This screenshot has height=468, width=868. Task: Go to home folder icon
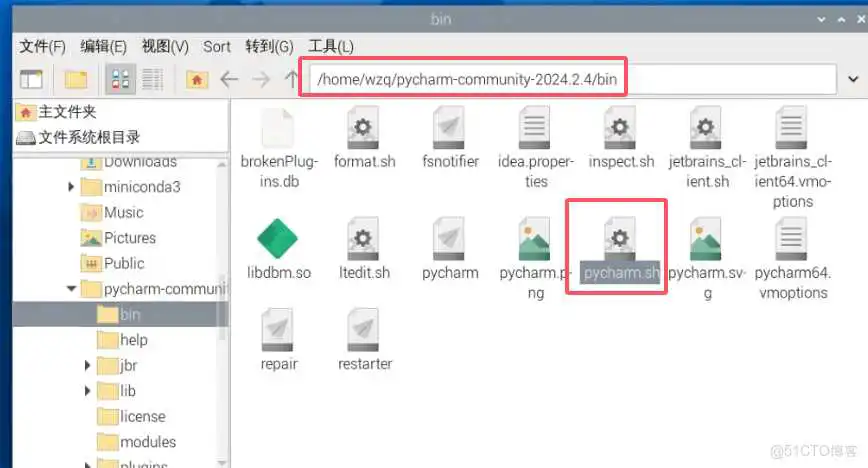197,80
